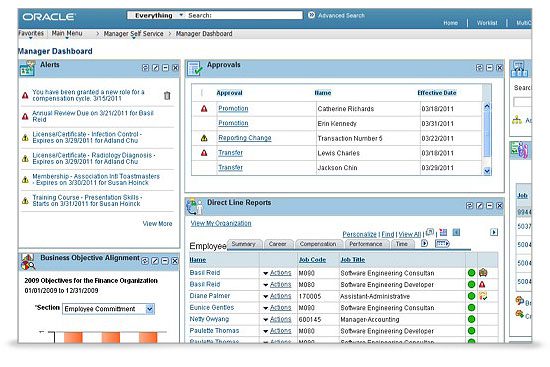Open Presentation Skills training course alert
Image resolution: width=550 pixels, height=367 pixels.
click(87, 200)
